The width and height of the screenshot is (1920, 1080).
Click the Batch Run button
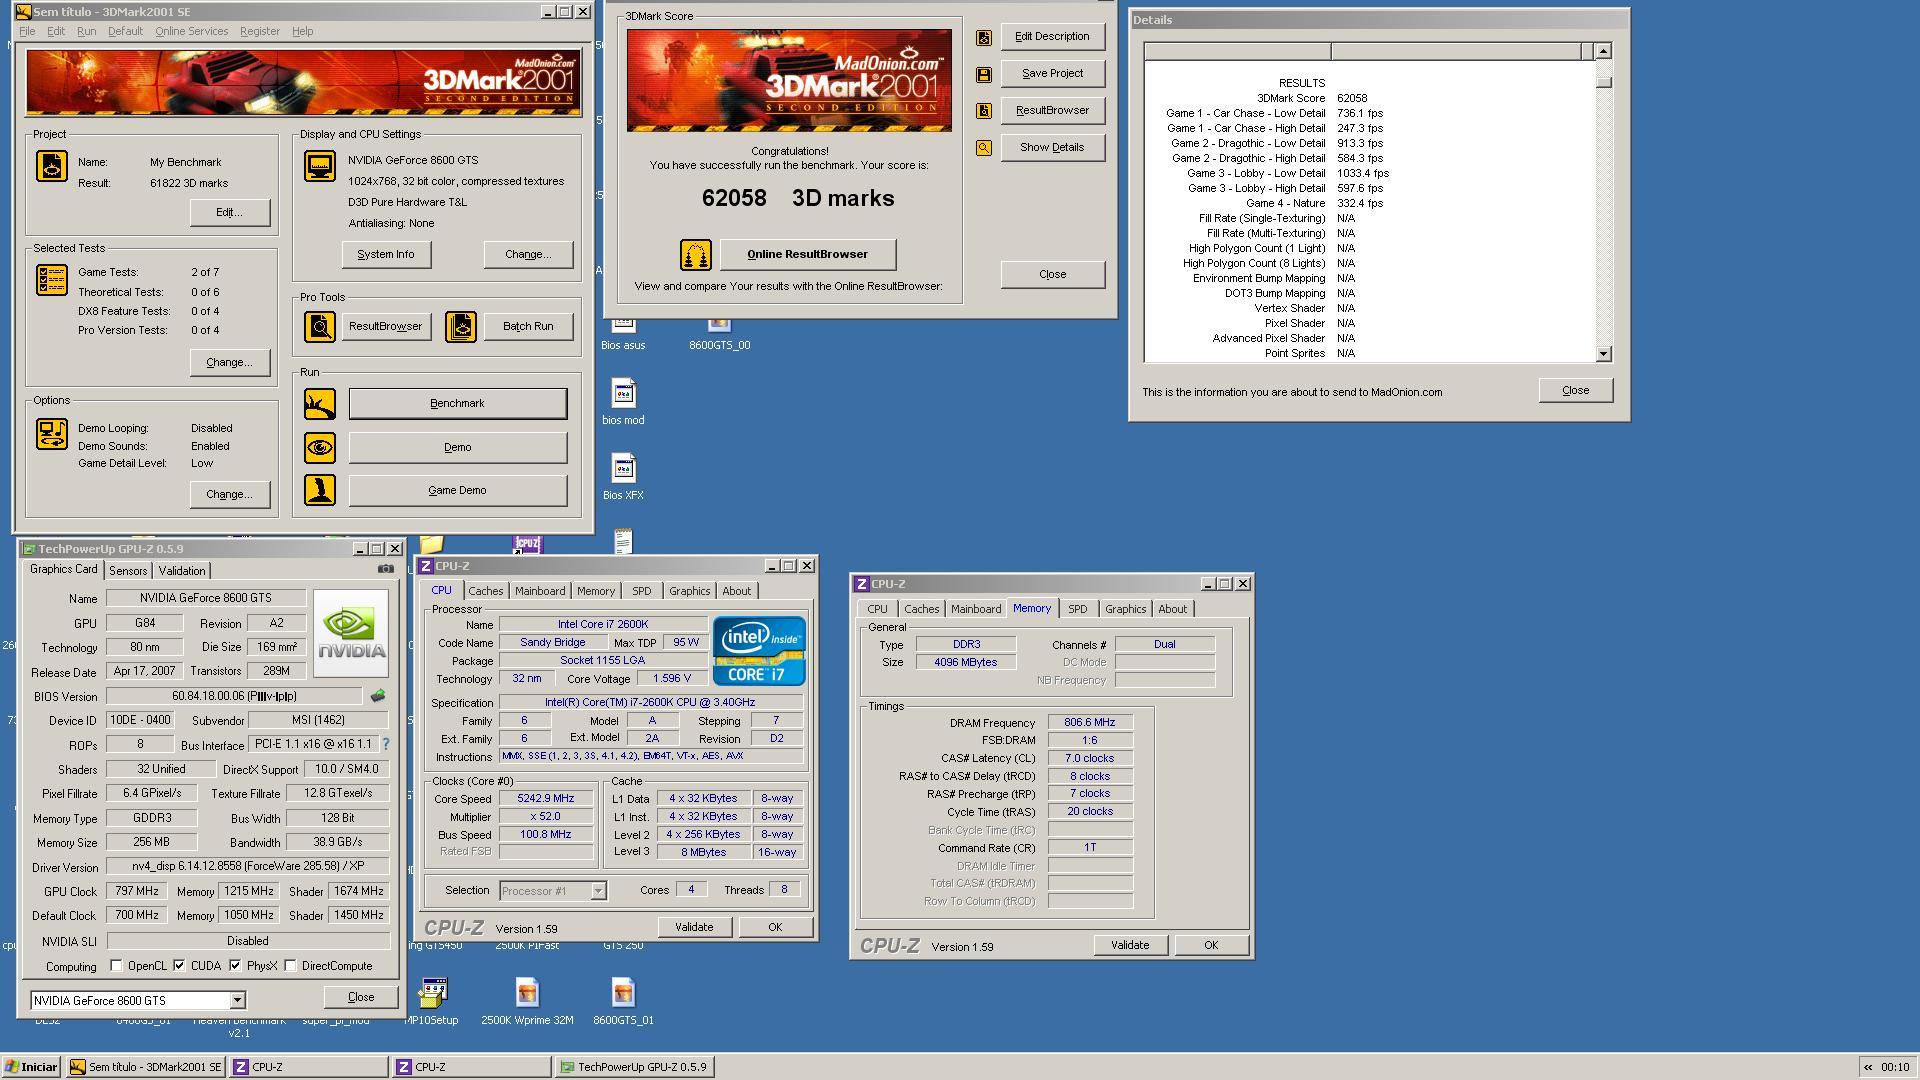pyautogui.click(x=528, y=327)
